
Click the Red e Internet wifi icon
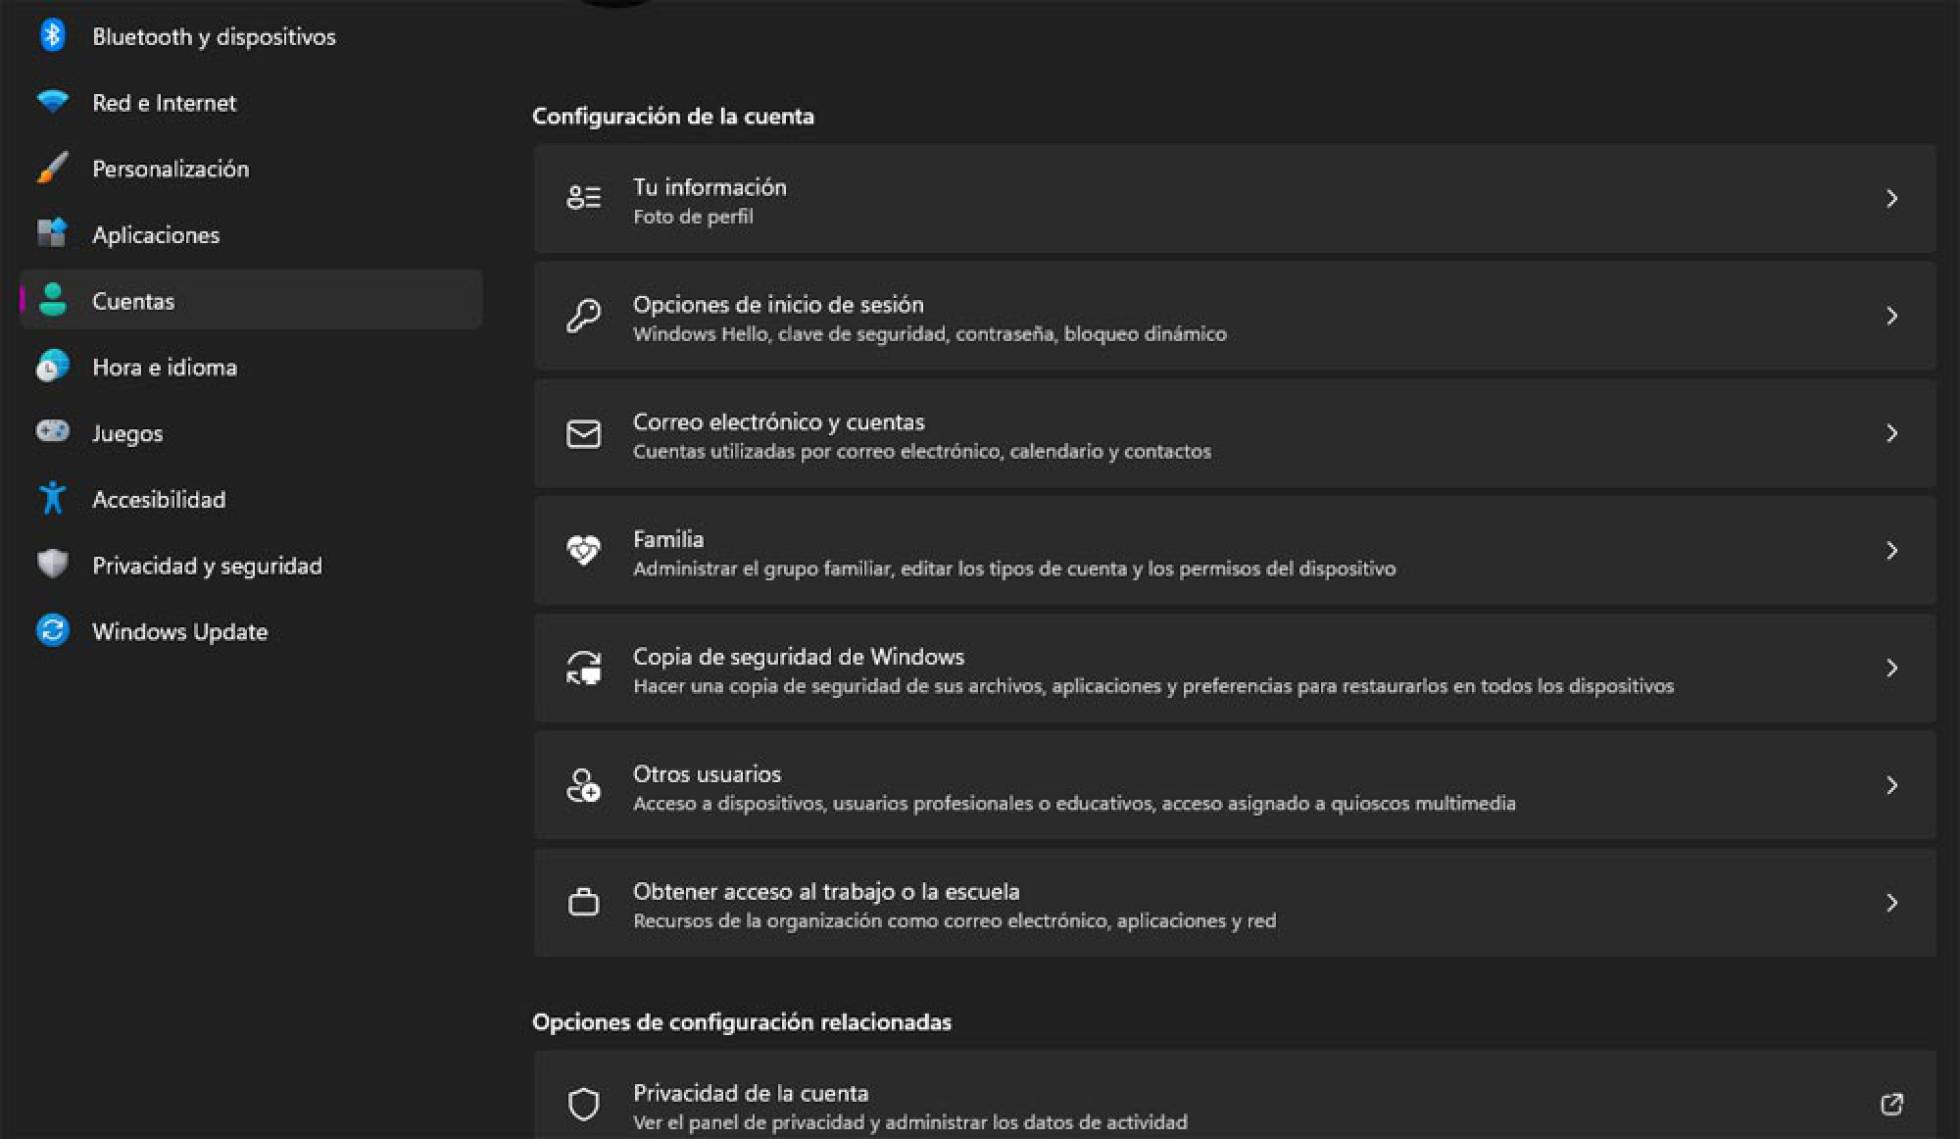52,102
